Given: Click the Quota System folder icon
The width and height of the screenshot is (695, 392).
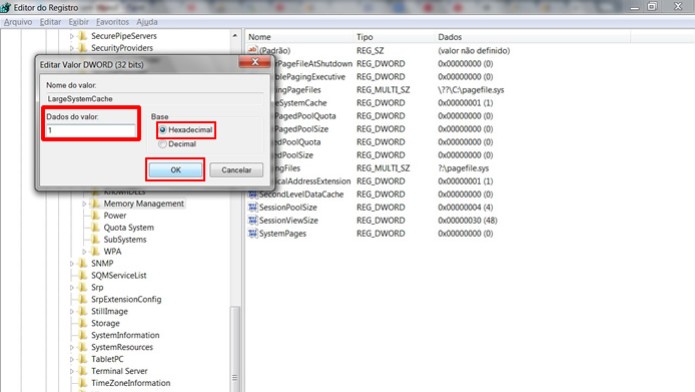Looking at the screenshot, I should coord(95,227).
